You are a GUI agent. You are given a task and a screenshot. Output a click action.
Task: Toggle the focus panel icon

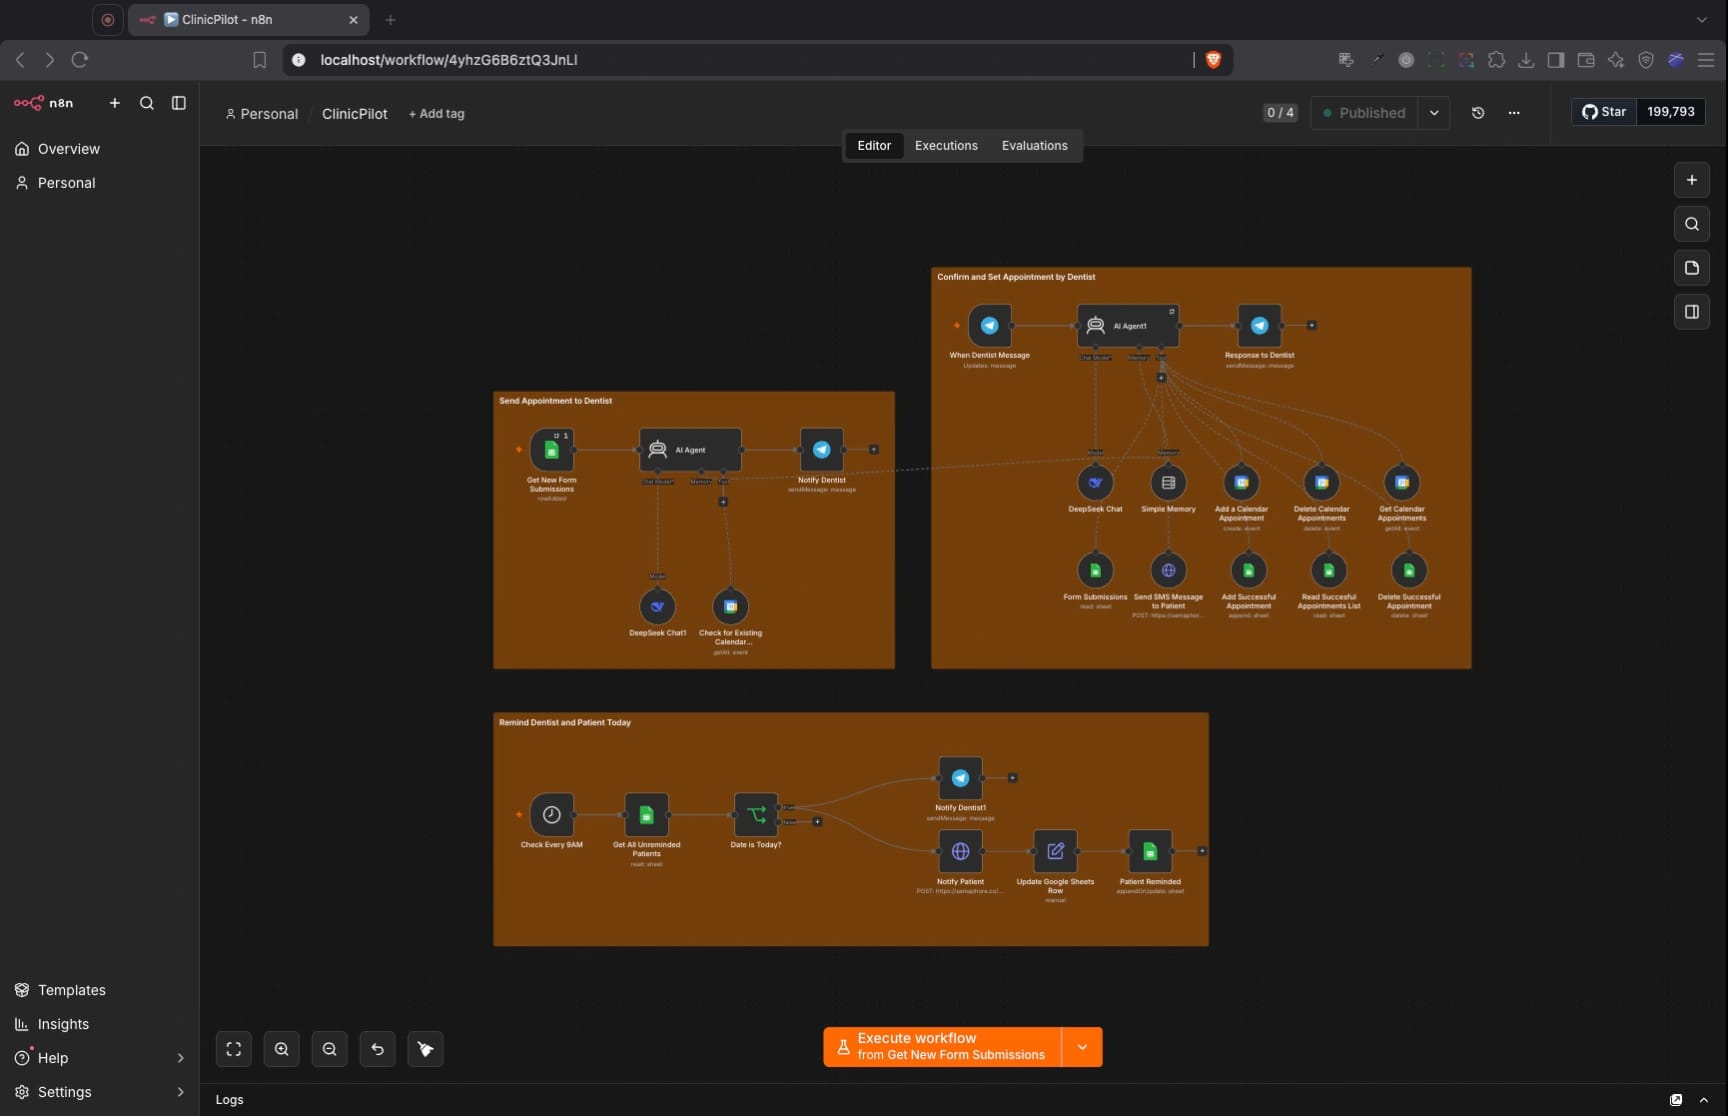pyautogui.click(x=1692, y=312)
